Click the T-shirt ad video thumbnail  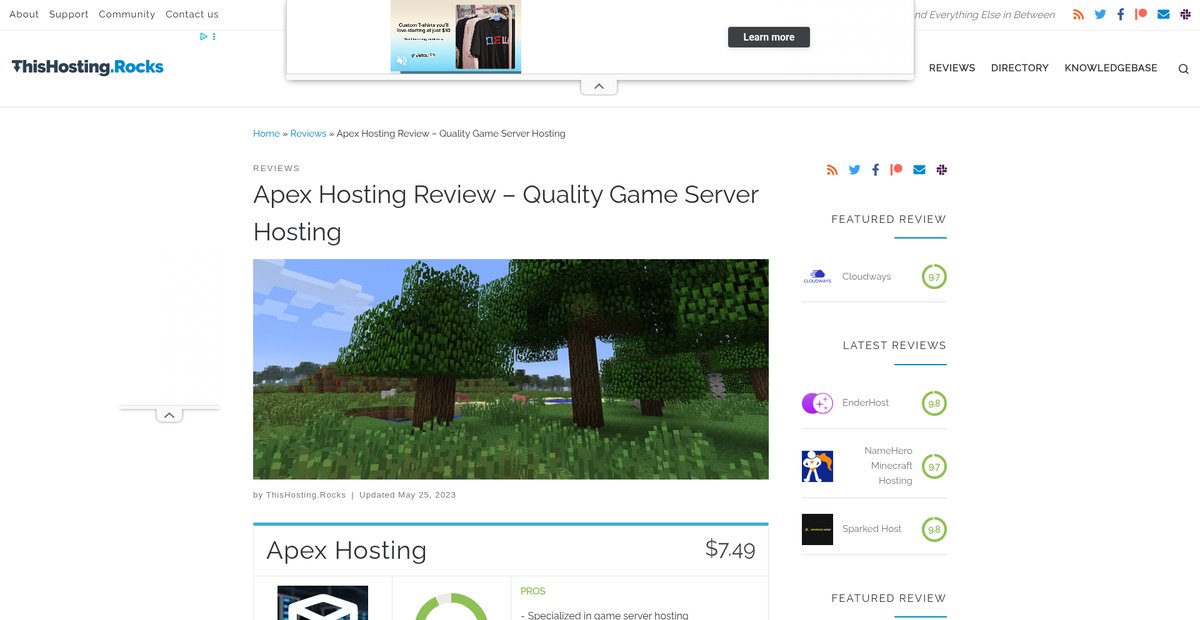pyautogui.click(x=456, y=36)
